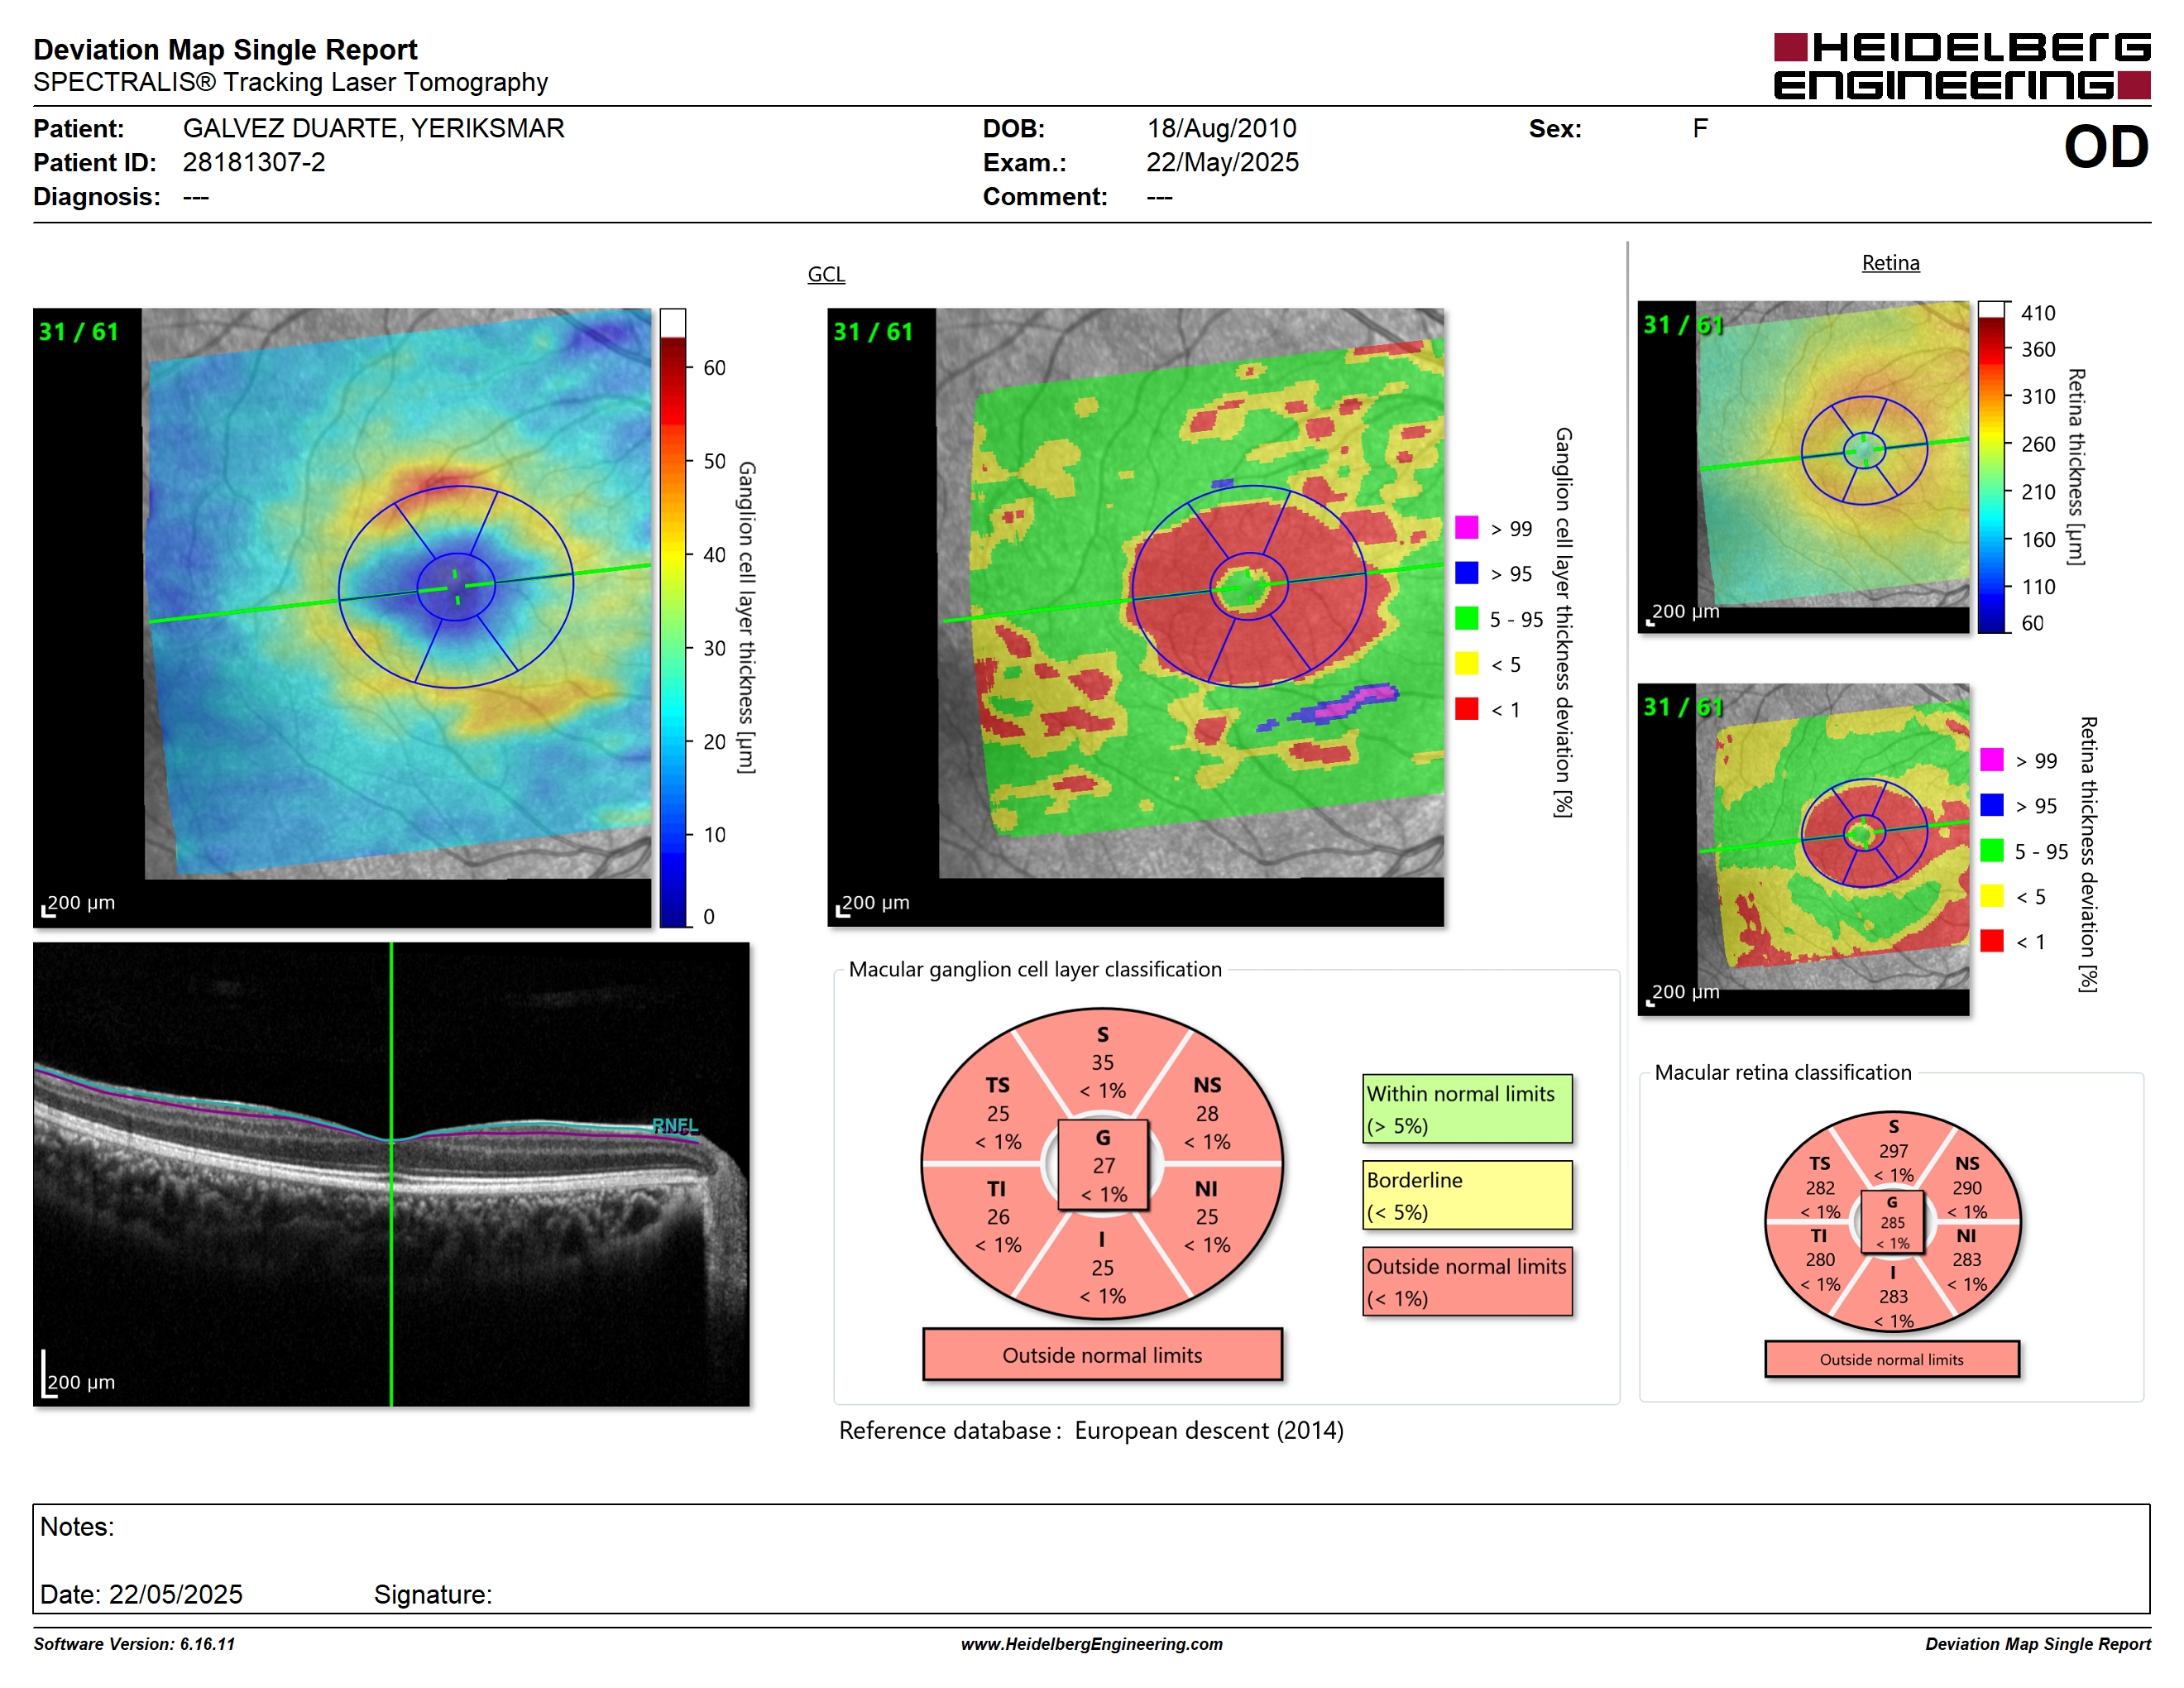The height and width of the screenshot is (1688, 2184).
Task: Select the red < 1 swatch in GCL deviation legend
Action: click(x=1466, y=708)
